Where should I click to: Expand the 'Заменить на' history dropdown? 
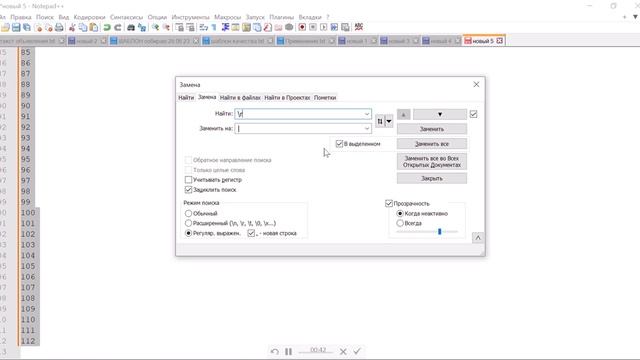[x=367, y=129]
